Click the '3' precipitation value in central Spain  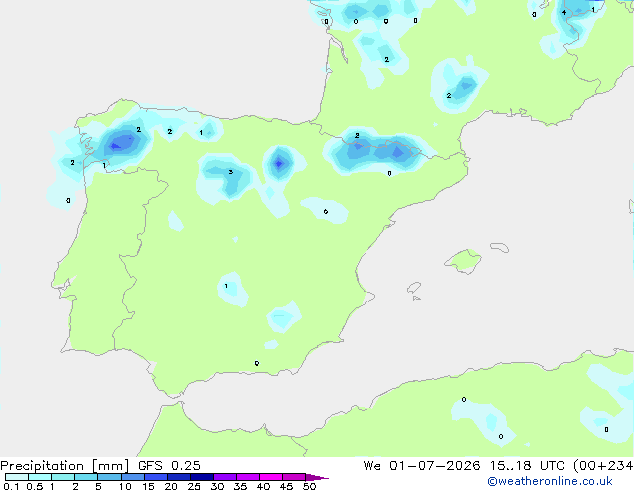(x=230, y=172)
